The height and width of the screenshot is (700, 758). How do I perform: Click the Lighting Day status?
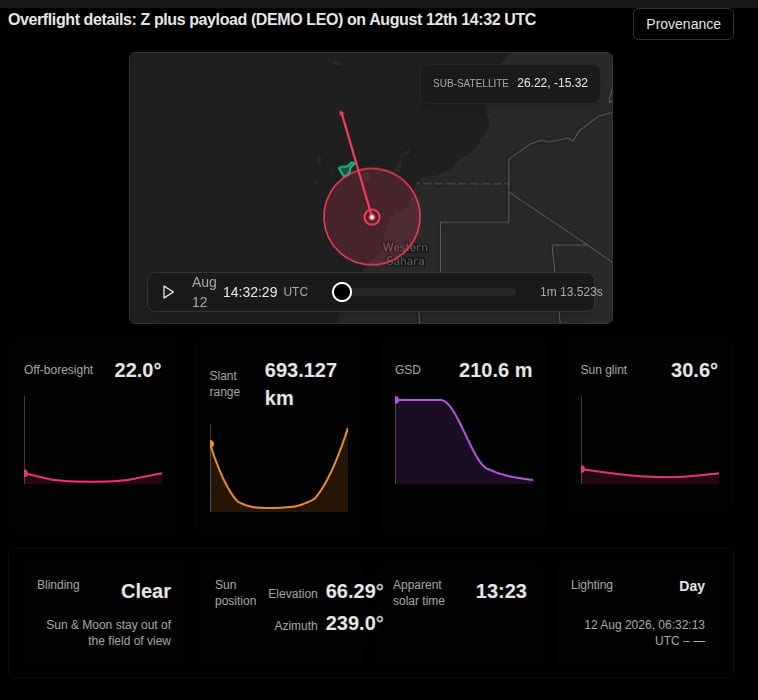click(692, 586)
